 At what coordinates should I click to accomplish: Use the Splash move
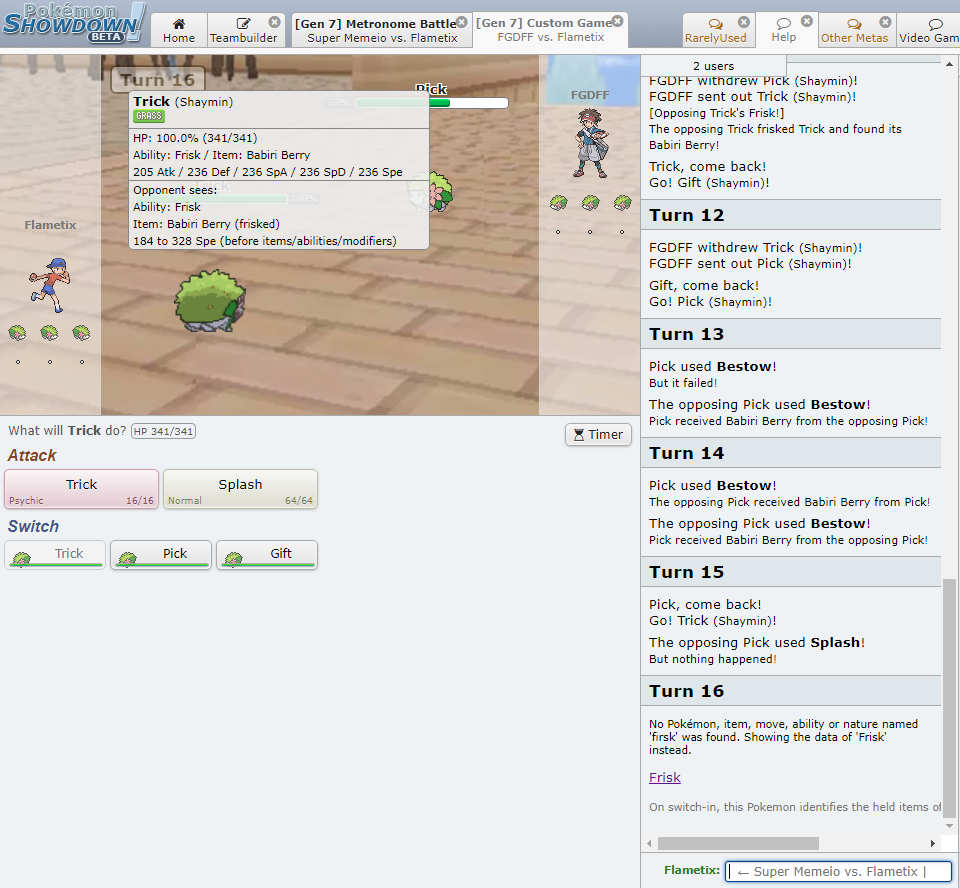pos(240,489)
